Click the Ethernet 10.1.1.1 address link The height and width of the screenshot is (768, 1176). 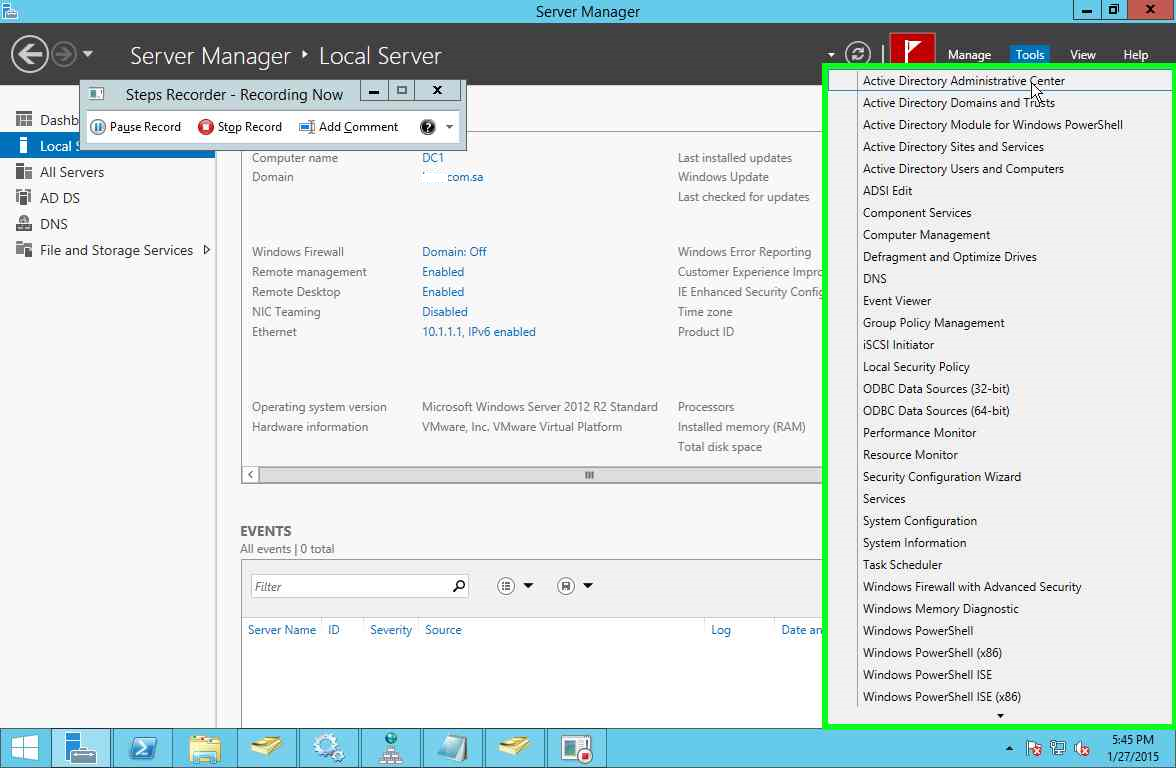click(x=478, y=332)
